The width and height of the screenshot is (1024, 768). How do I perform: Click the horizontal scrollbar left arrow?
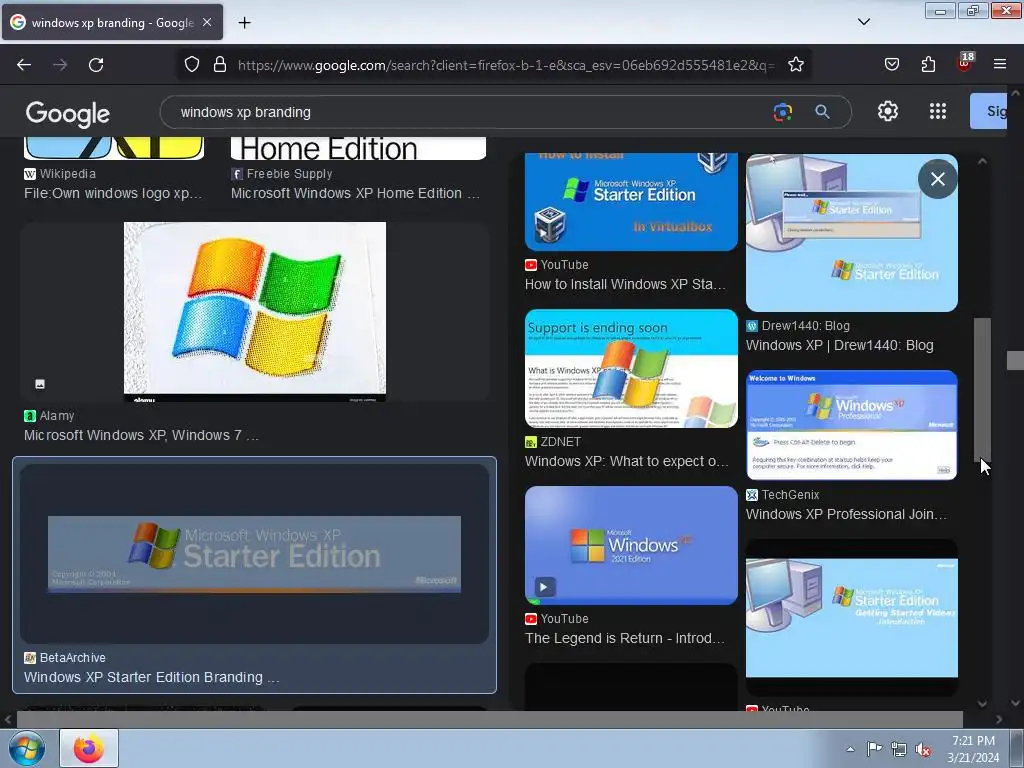(8, 720)
